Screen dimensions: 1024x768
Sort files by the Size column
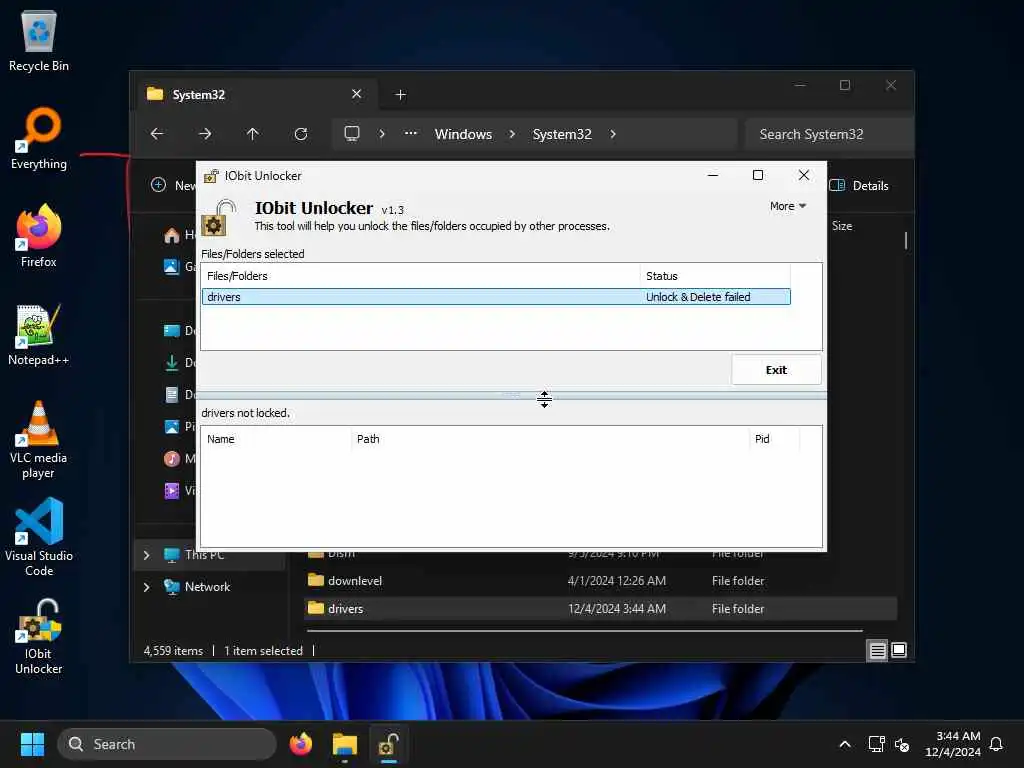click(x=842, y=226)
